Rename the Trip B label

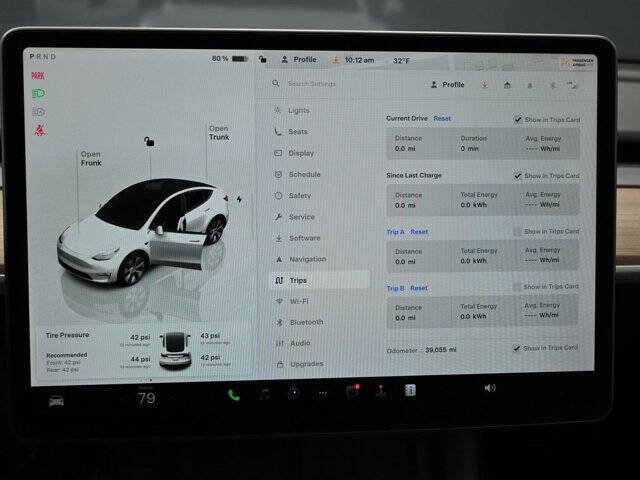click(x=395, y=288)
